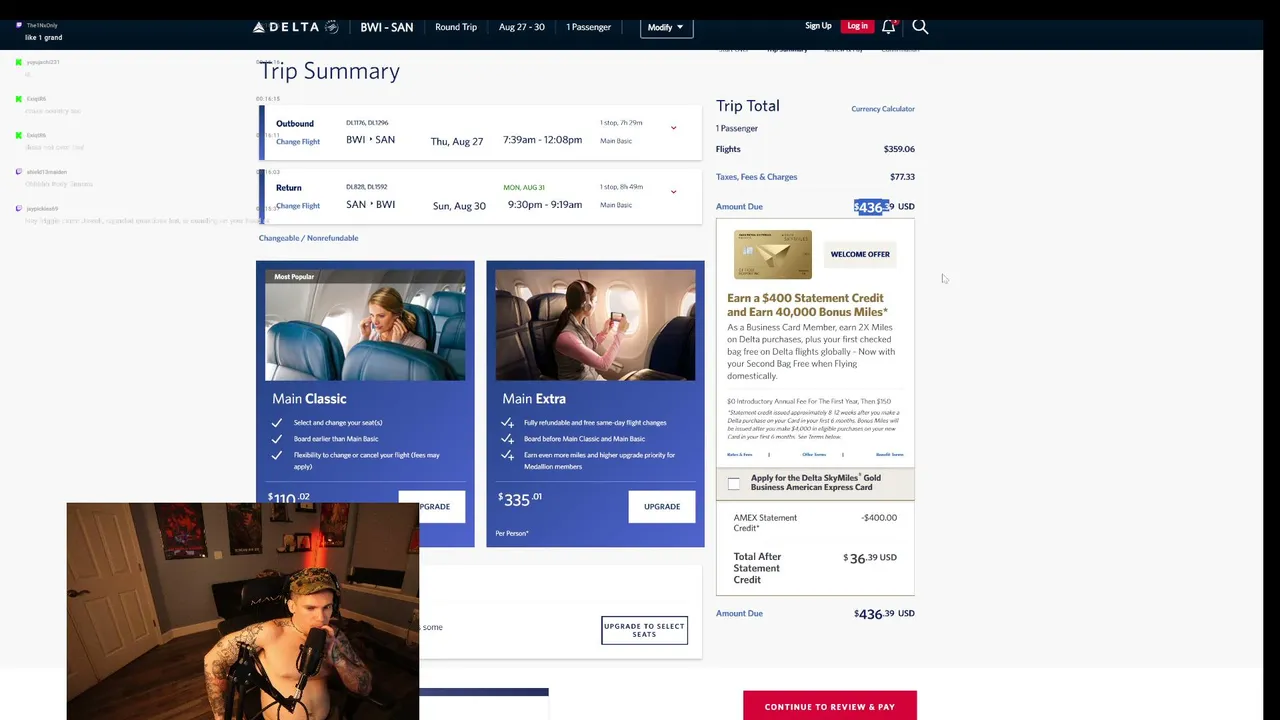Click the Thu, Aug 27 outbound date
Viewport: 1280px width, 720px height.
point(457,142)
